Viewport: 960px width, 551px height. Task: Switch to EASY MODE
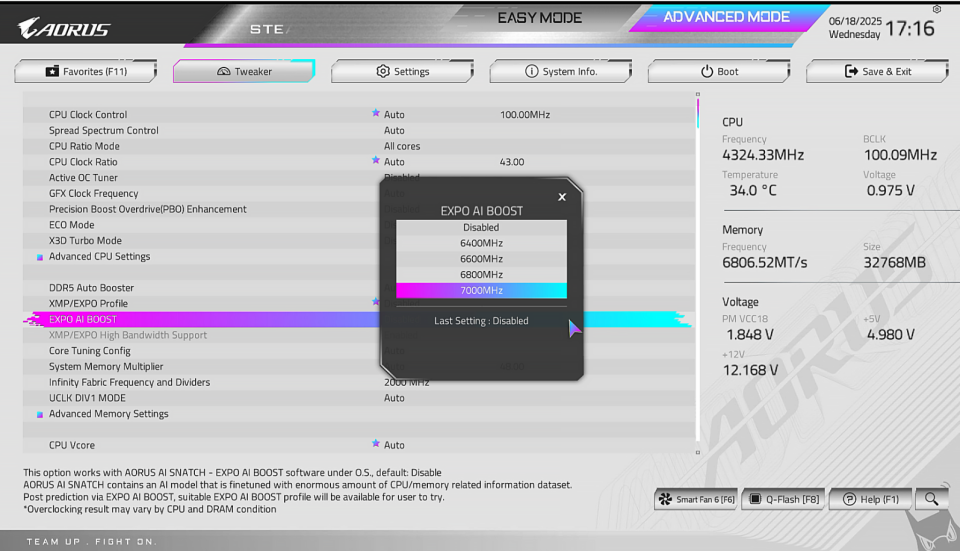[539, 18]
